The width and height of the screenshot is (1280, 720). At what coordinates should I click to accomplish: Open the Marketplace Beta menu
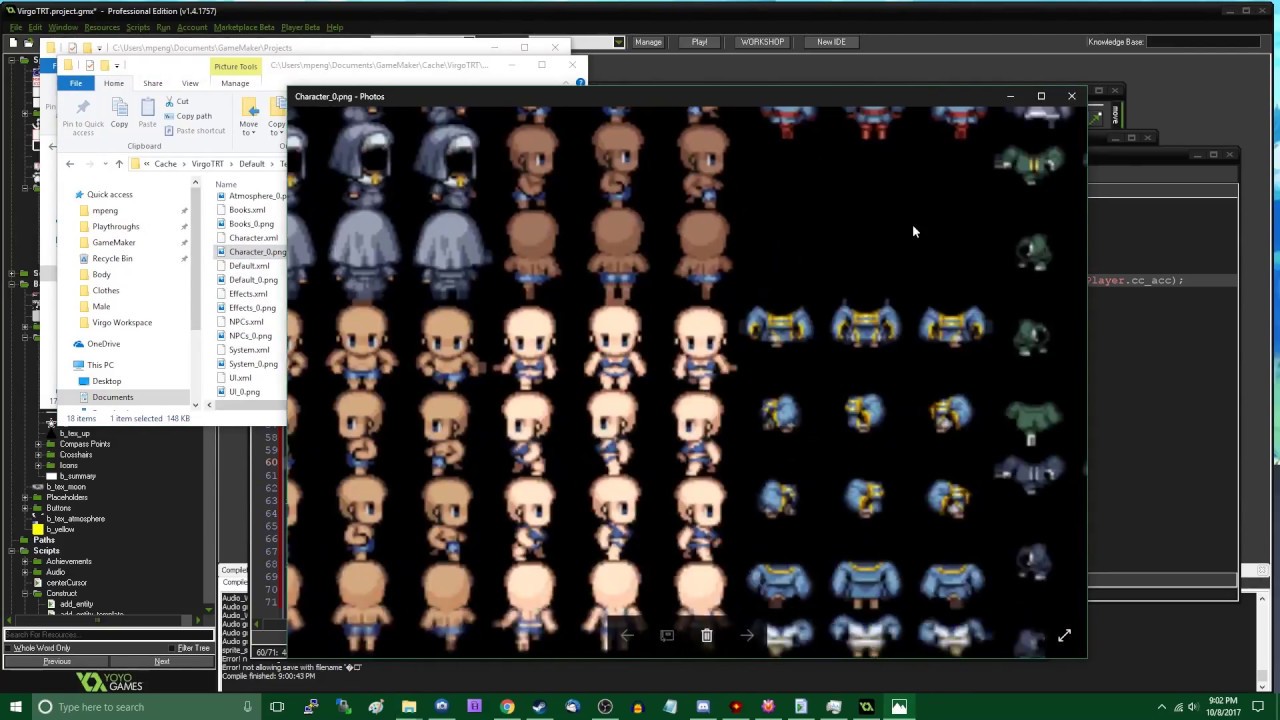click(x=244, y=27)
